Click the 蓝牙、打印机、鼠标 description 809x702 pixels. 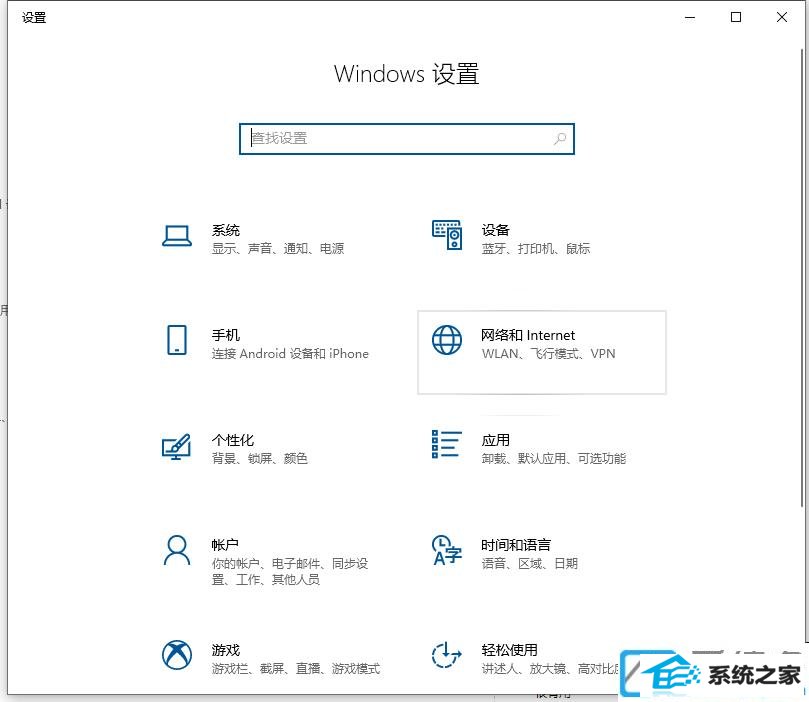(x=536, y=249)
